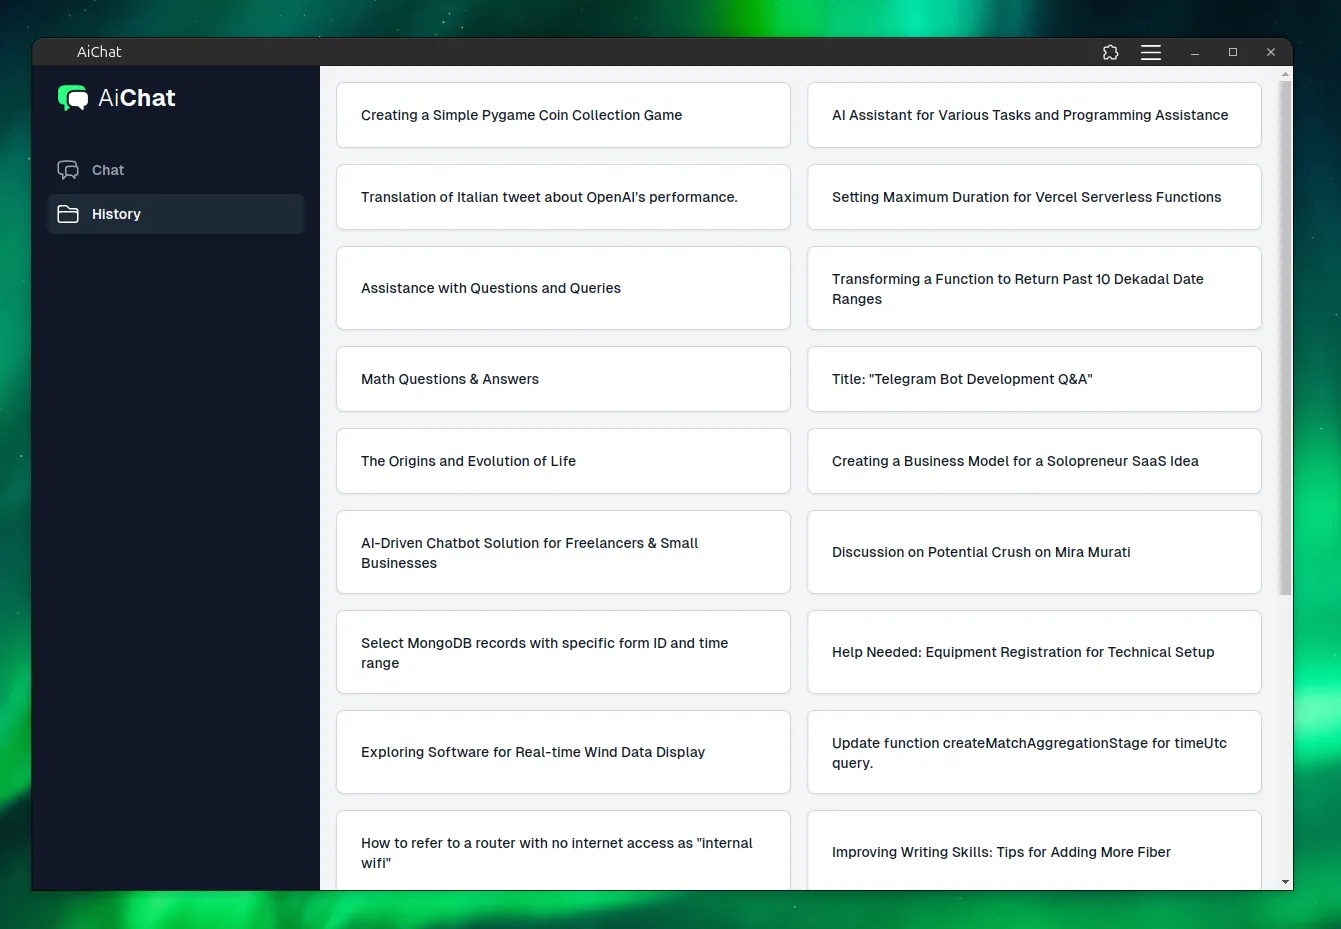Open Discussion on Potential Crush on Mira Murati
Viewport: 1341px width, 929px height.
(1034, 552)
